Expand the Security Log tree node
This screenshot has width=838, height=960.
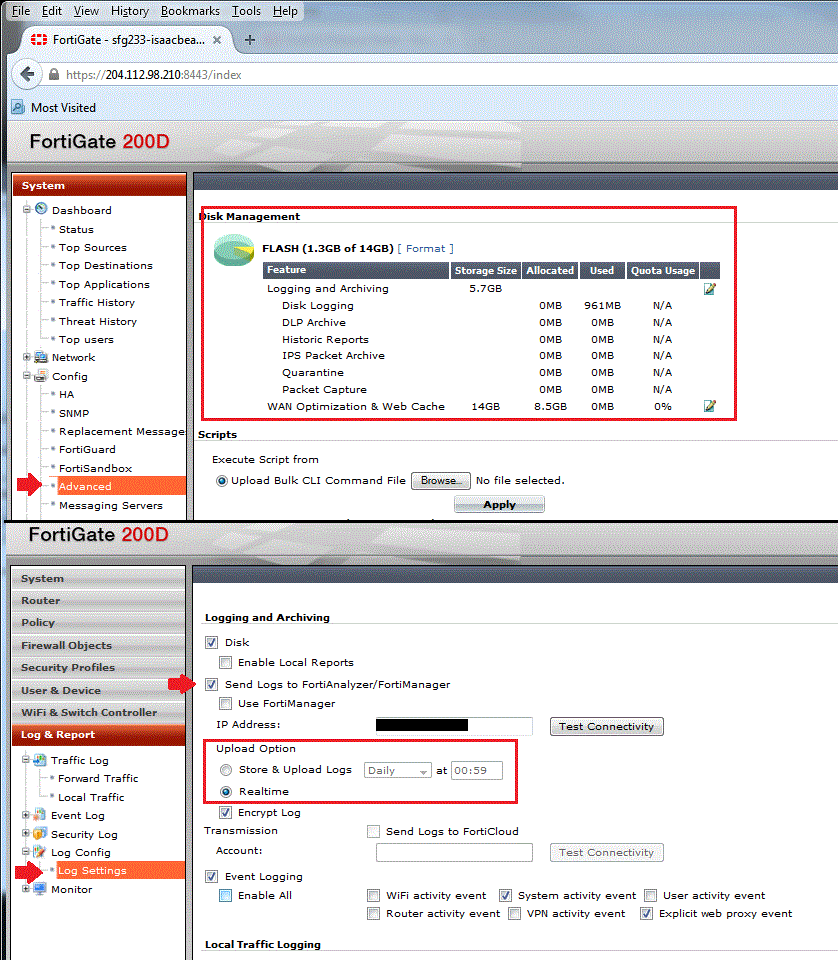[26, 833]
